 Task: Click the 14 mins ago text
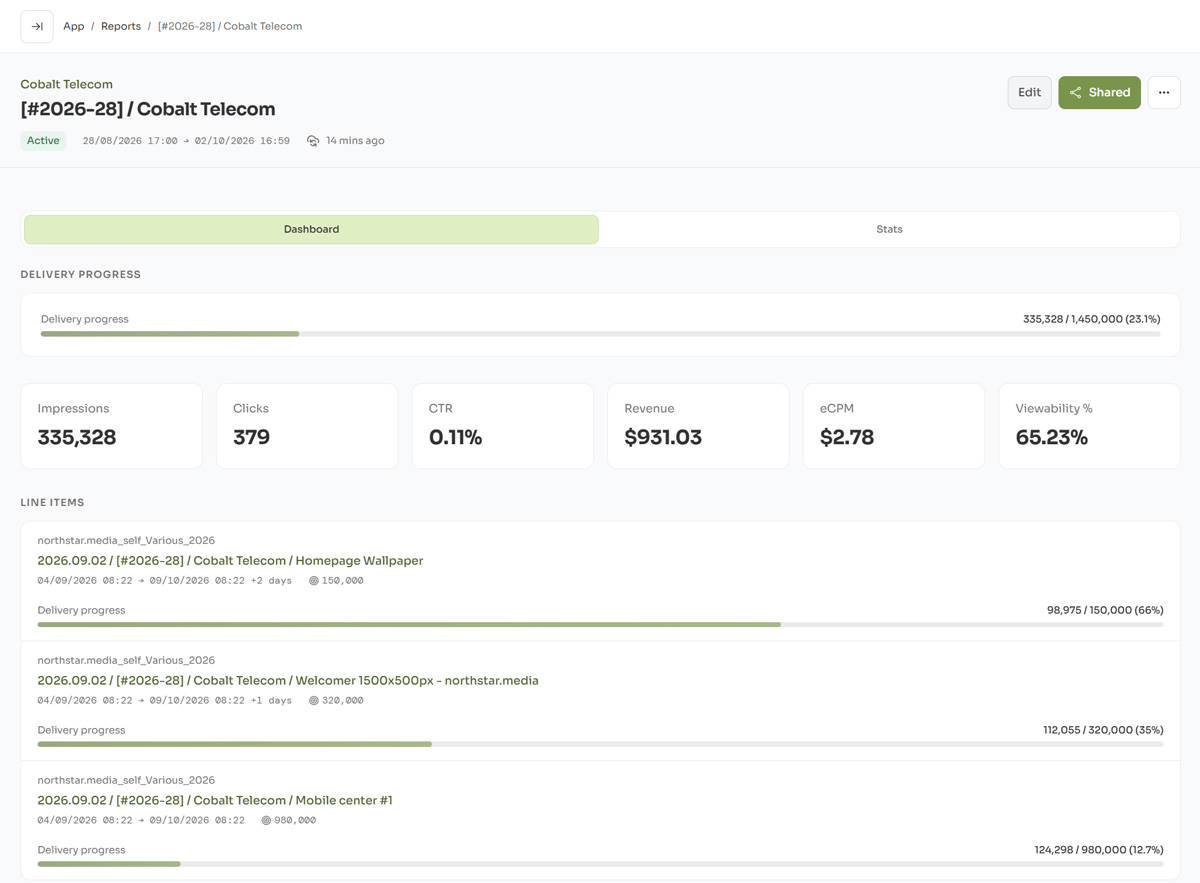[x=355, y=141]
